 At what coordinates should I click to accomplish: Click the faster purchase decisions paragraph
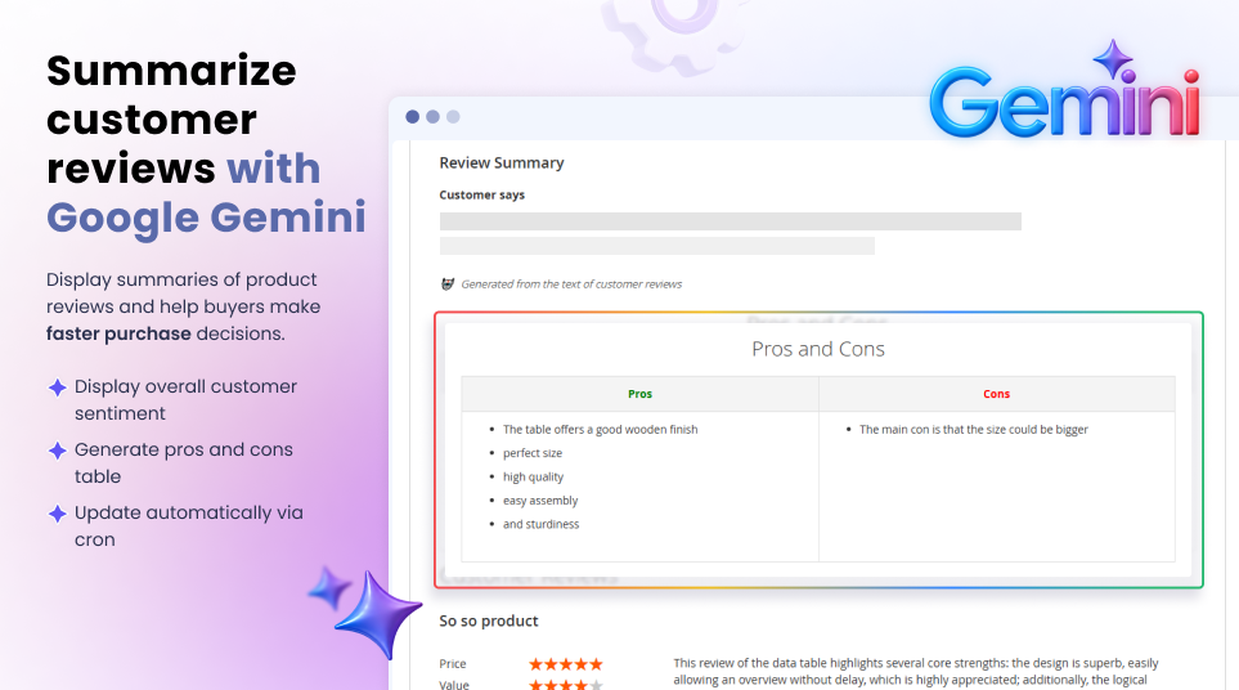coord(184,307)
